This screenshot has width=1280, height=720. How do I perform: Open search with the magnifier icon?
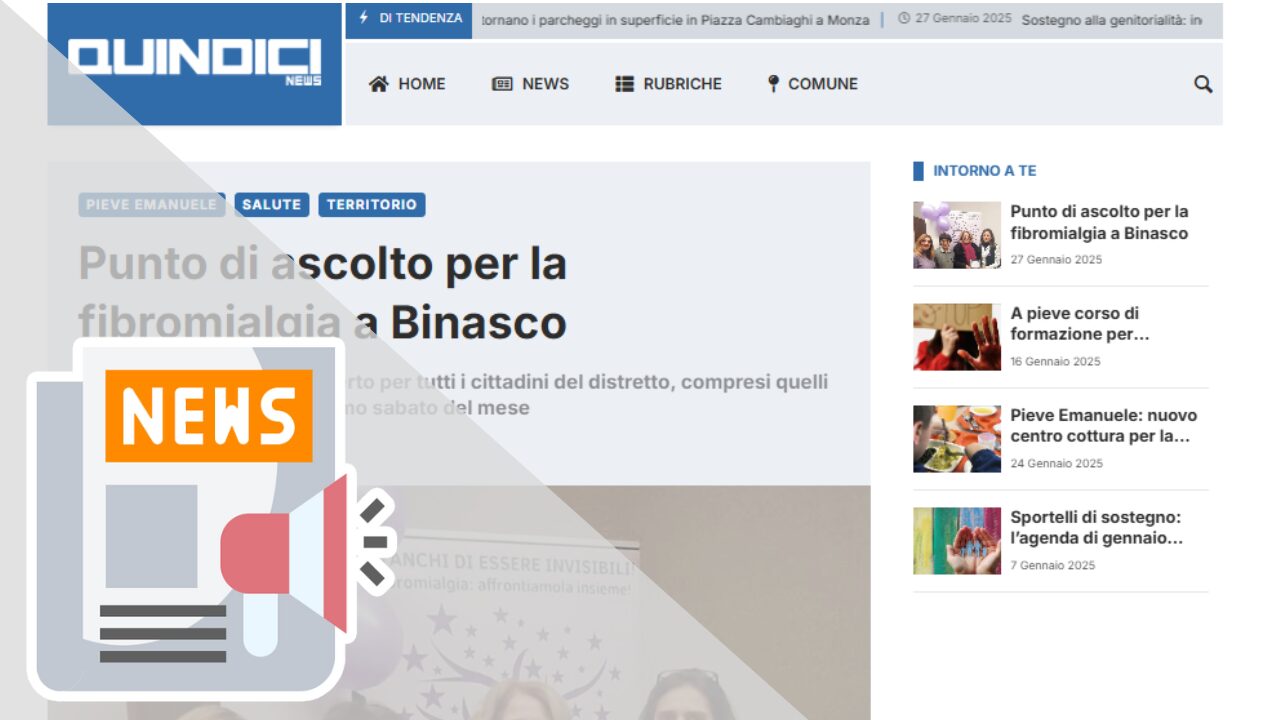pyautogui.click(x=1203, y=84)
